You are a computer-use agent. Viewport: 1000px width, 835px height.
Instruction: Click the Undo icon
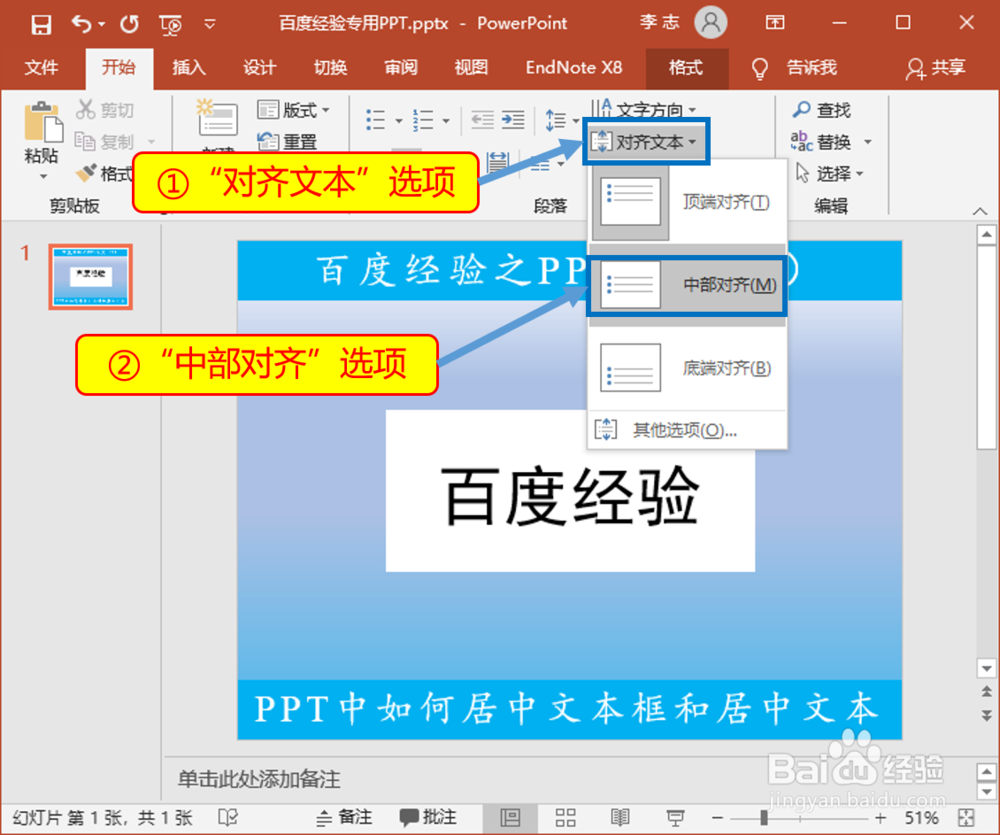(x=81, y=24)
